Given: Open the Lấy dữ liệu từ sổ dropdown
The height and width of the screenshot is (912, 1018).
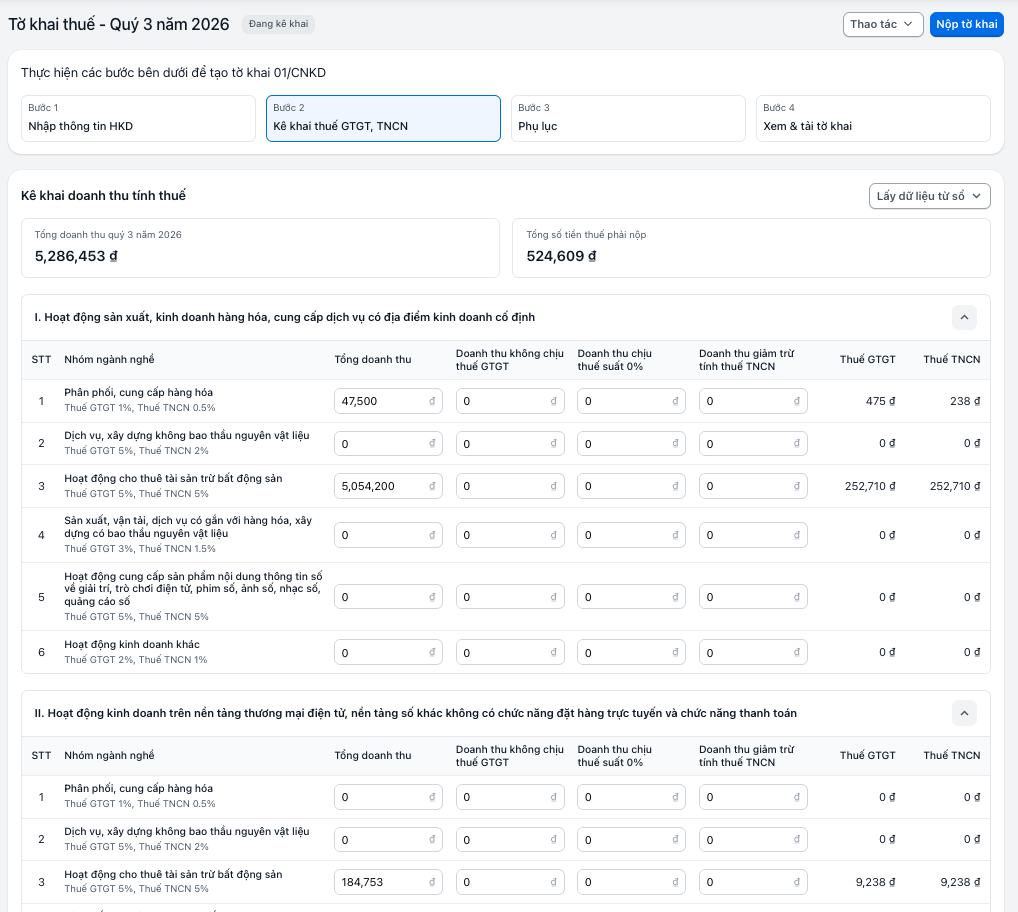Looking at the screenshot, I should point(929,196).
